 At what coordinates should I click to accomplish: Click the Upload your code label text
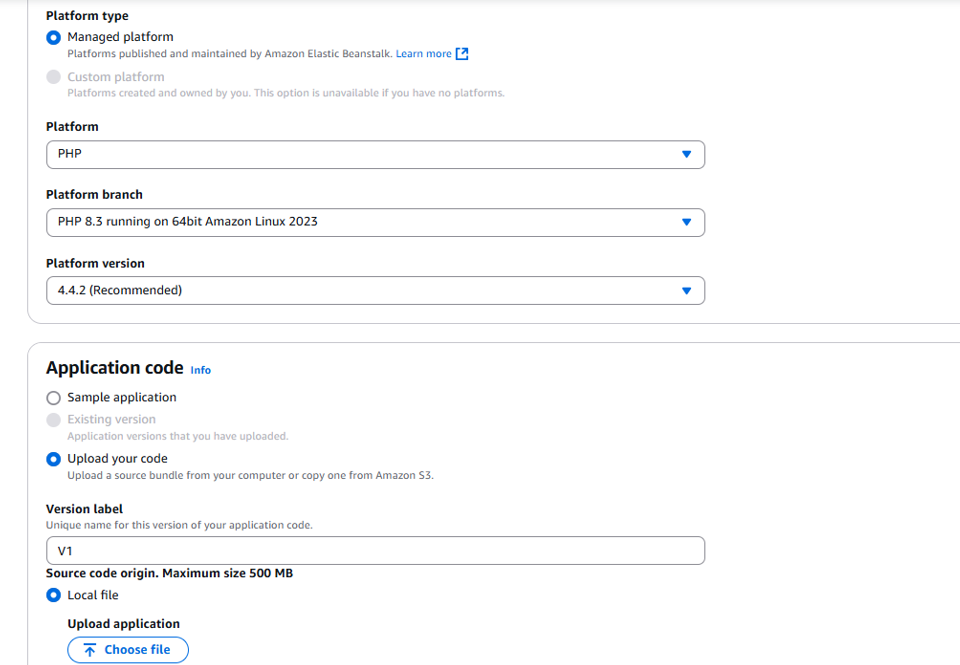tap(117, 459)
